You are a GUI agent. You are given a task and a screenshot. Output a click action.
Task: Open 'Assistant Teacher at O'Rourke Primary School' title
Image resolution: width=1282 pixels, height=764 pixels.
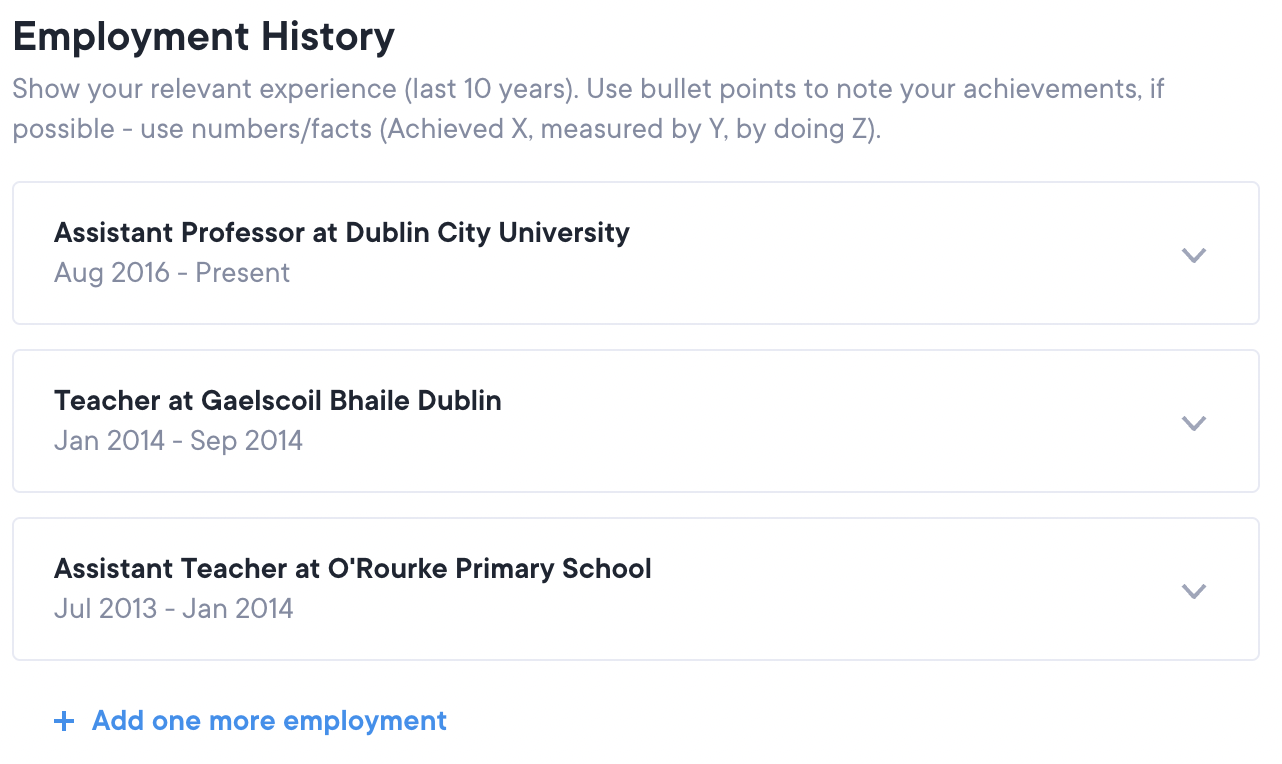352,569
